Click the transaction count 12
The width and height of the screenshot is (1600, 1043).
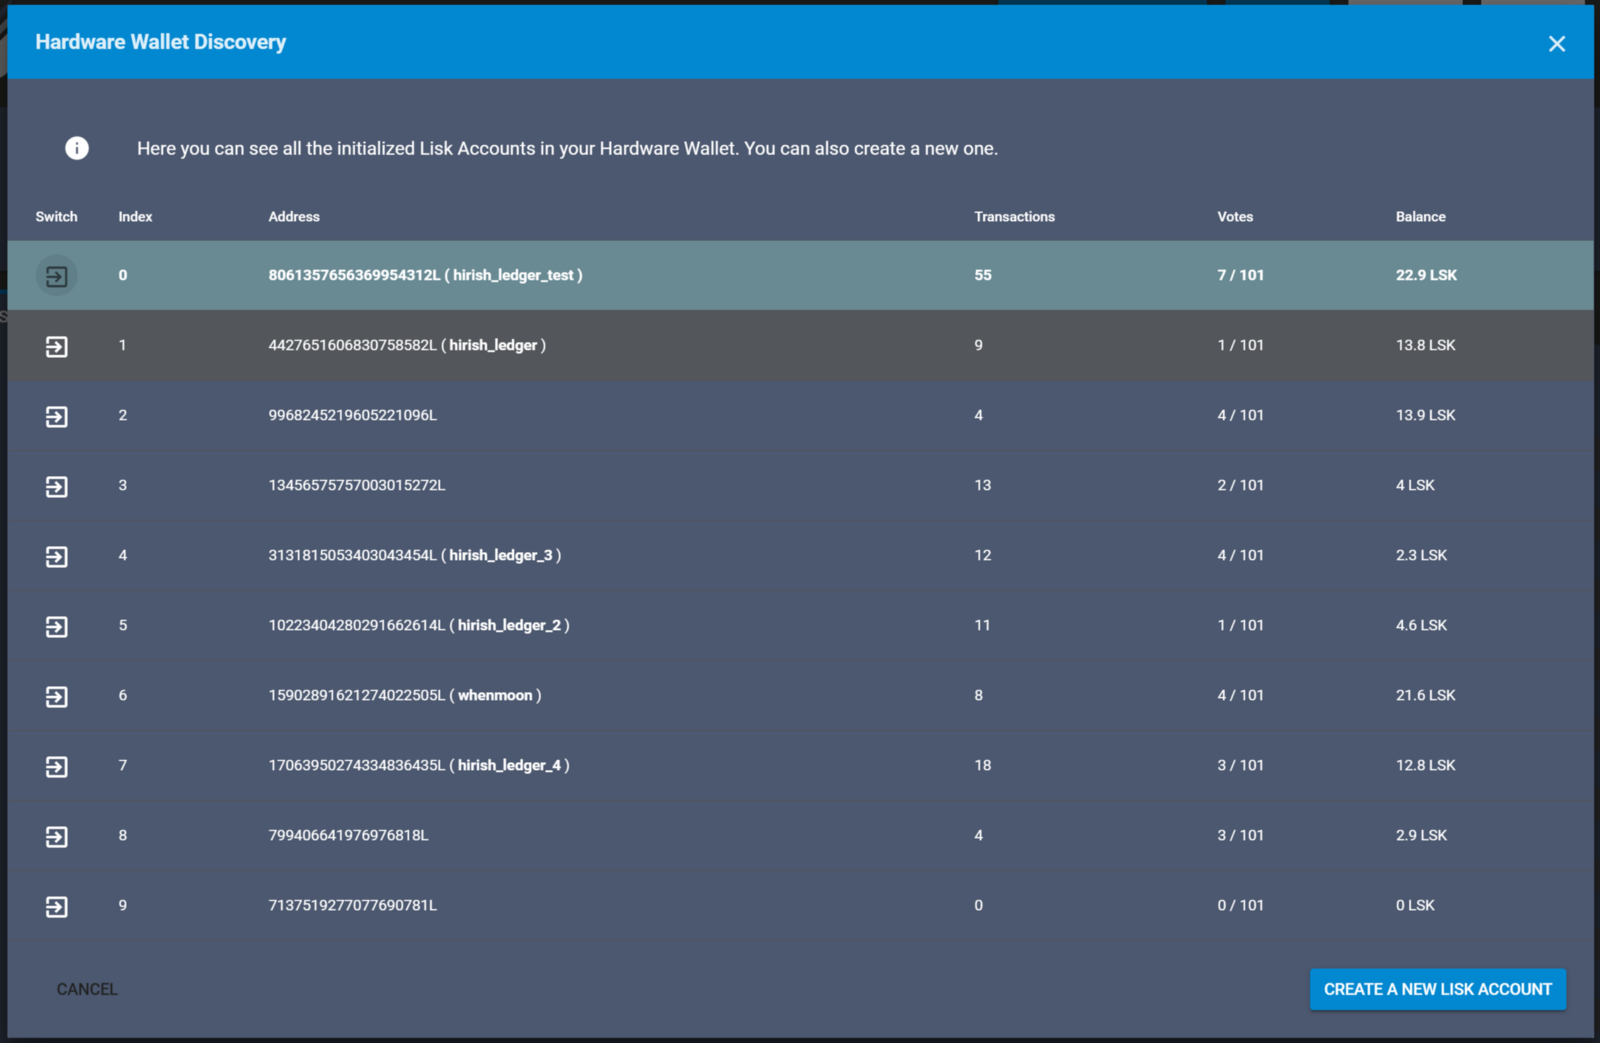coord(983,555)
